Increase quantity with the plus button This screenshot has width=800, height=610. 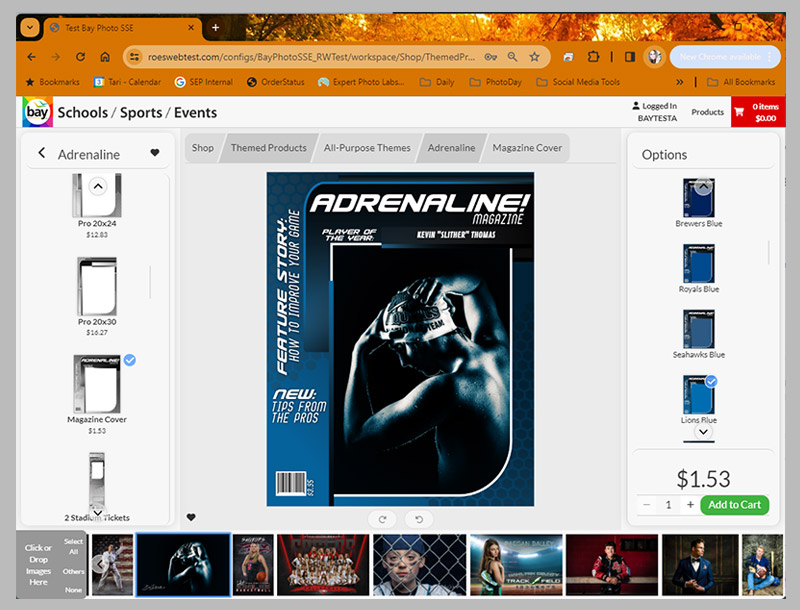click(x=690, y=505)
